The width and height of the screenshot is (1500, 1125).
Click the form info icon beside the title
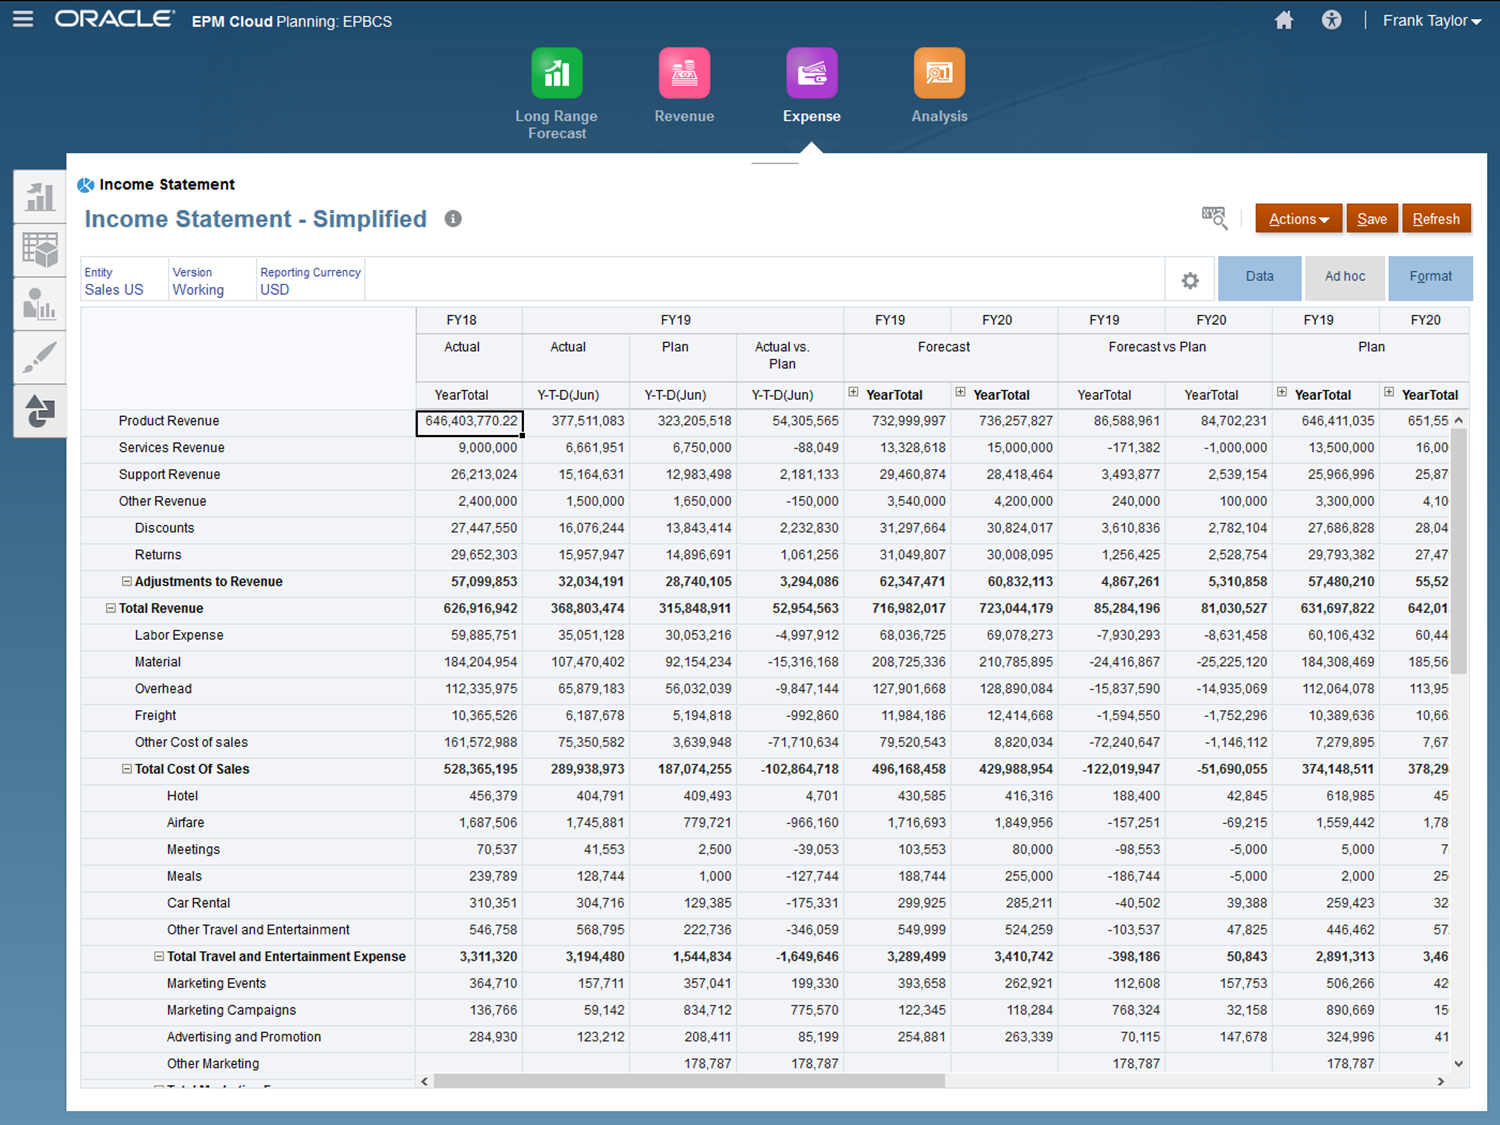coord(453,219)
